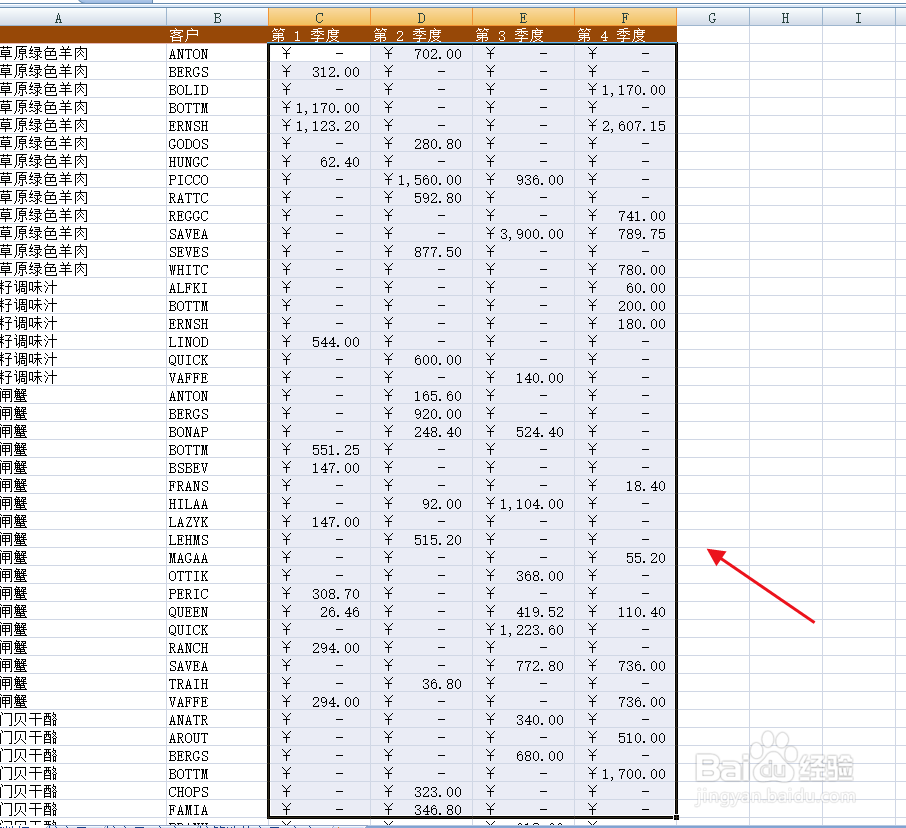Click the ¥312.00 cell for BERGS
The width and height of the screenshot is (906, 828).
(x=320, y=72)
